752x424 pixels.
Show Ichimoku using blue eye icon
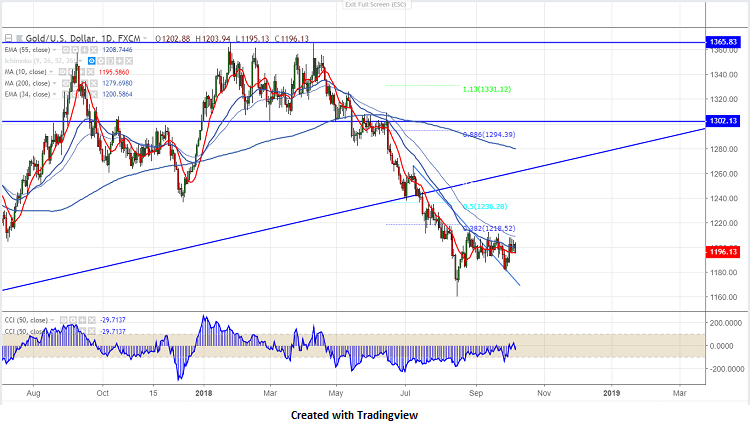point(92,61)
